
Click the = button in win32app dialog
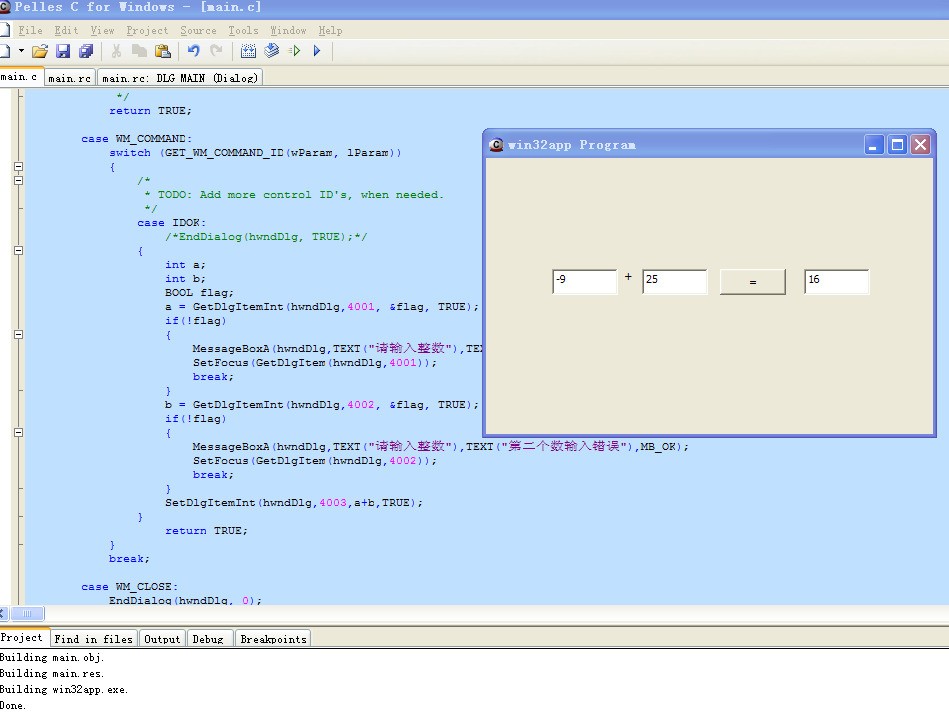tap(752, 282)
